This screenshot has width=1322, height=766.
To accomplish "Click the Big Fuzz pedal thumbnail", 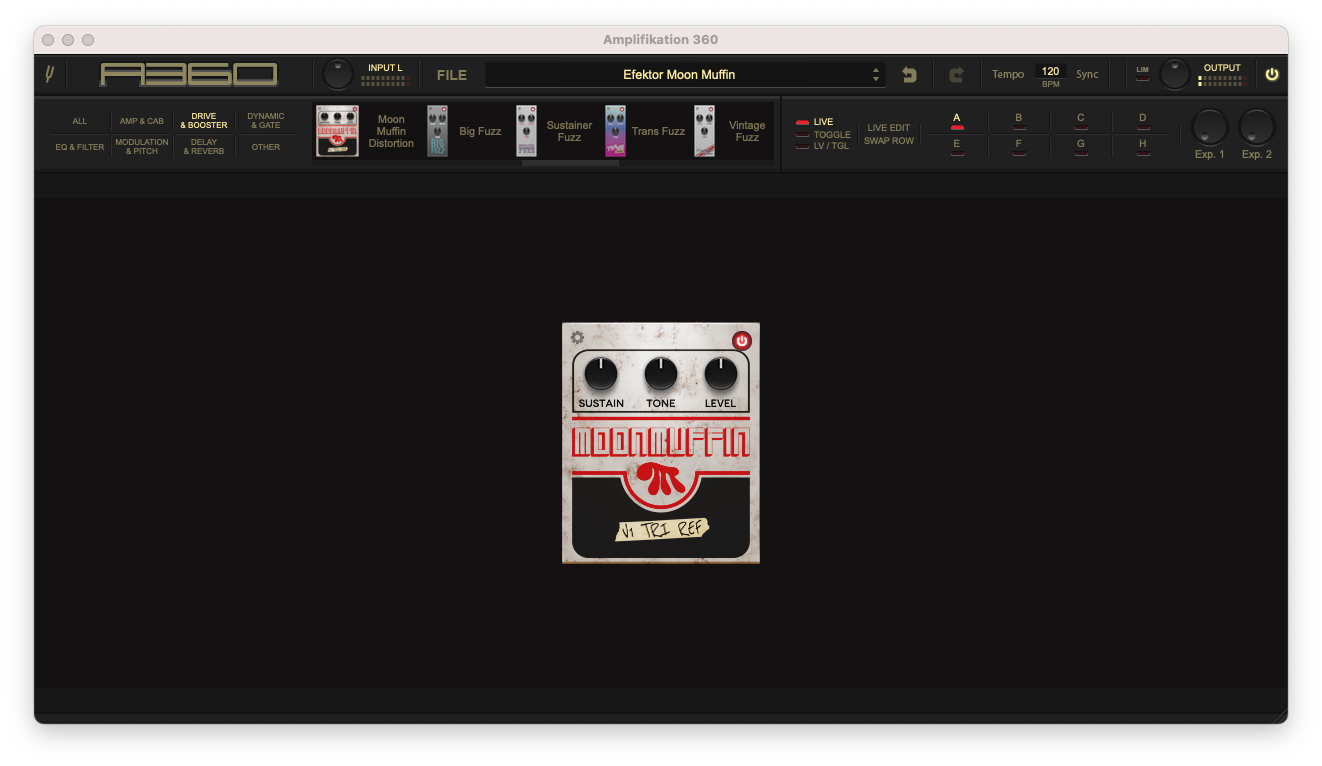I will coord(437,131).
